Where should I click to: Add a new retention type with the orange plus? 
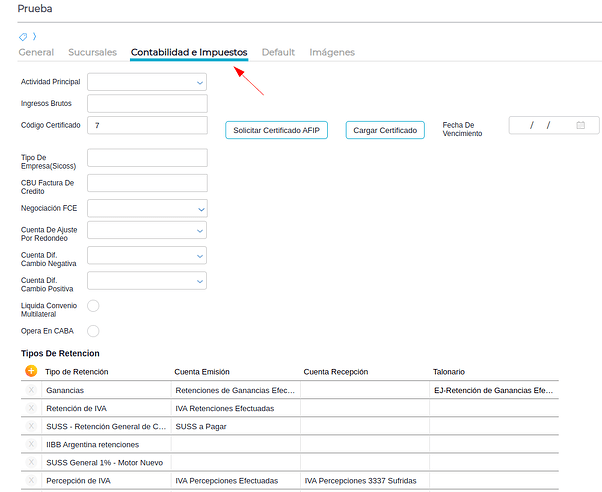31,371
